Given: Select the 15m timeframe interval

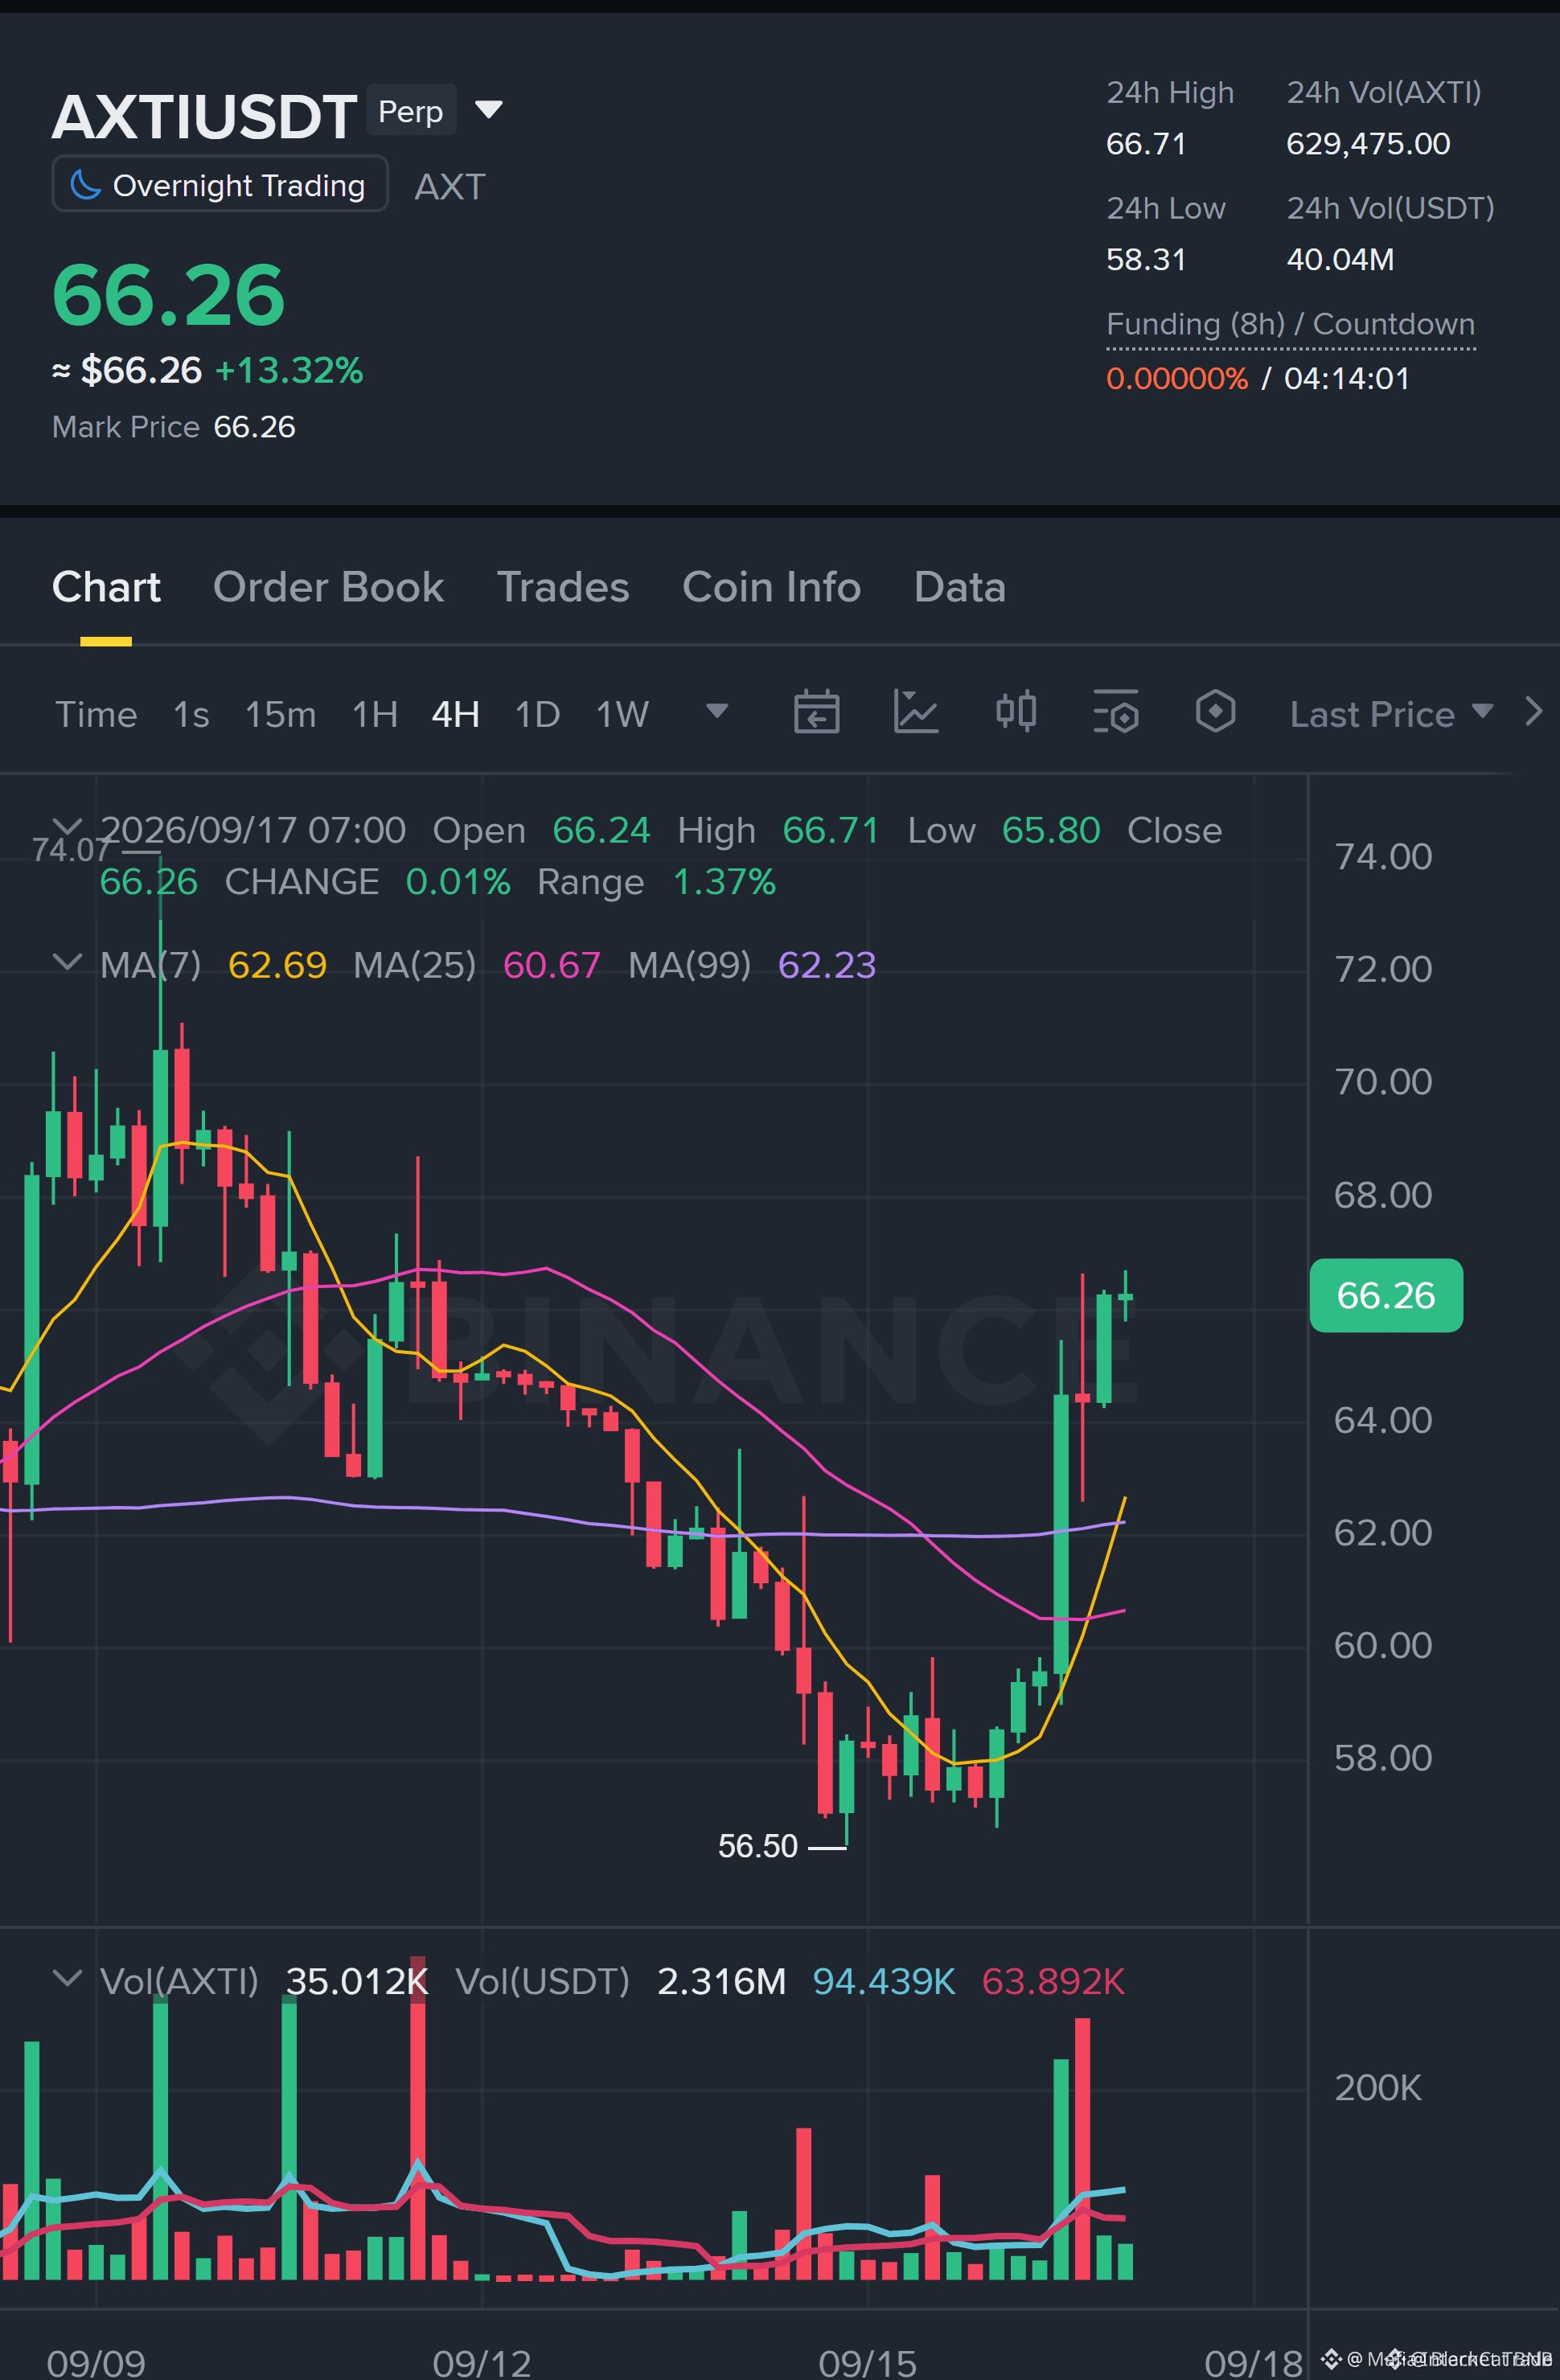Looking at the screenshot, I should point(280,714).
